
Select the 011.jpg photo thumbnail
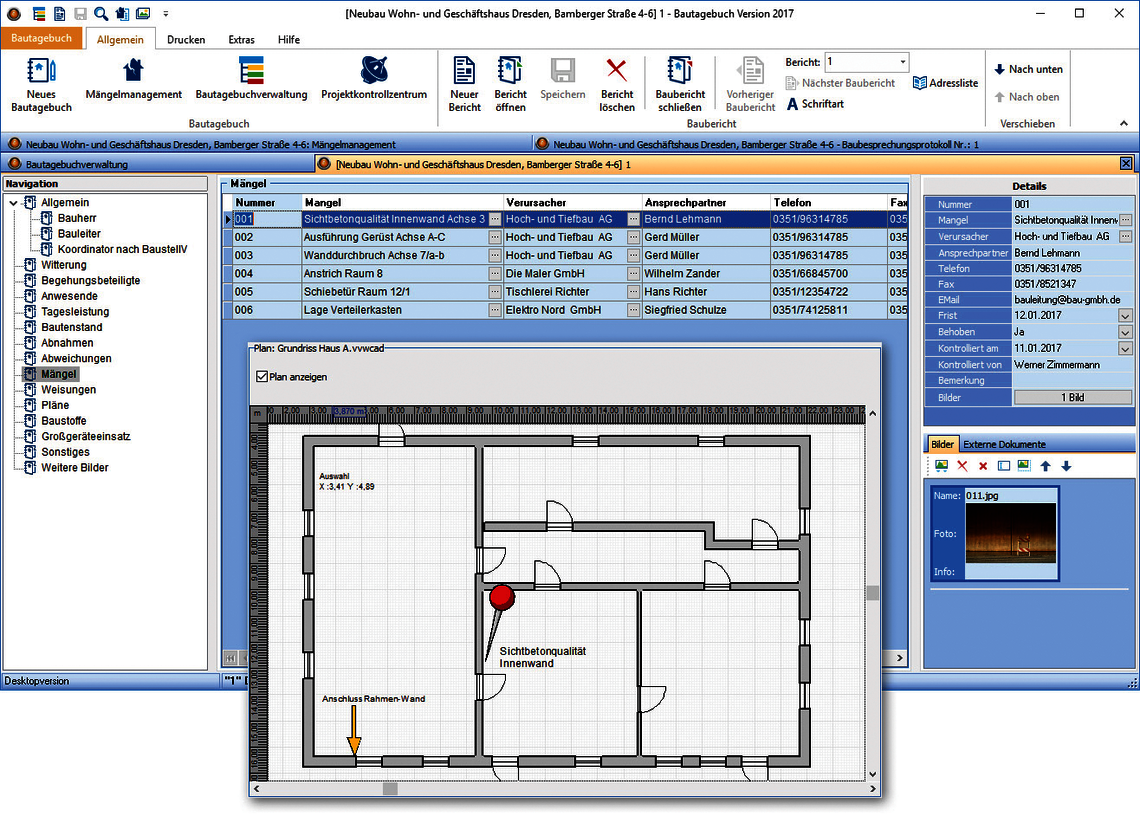(1011, 534)
